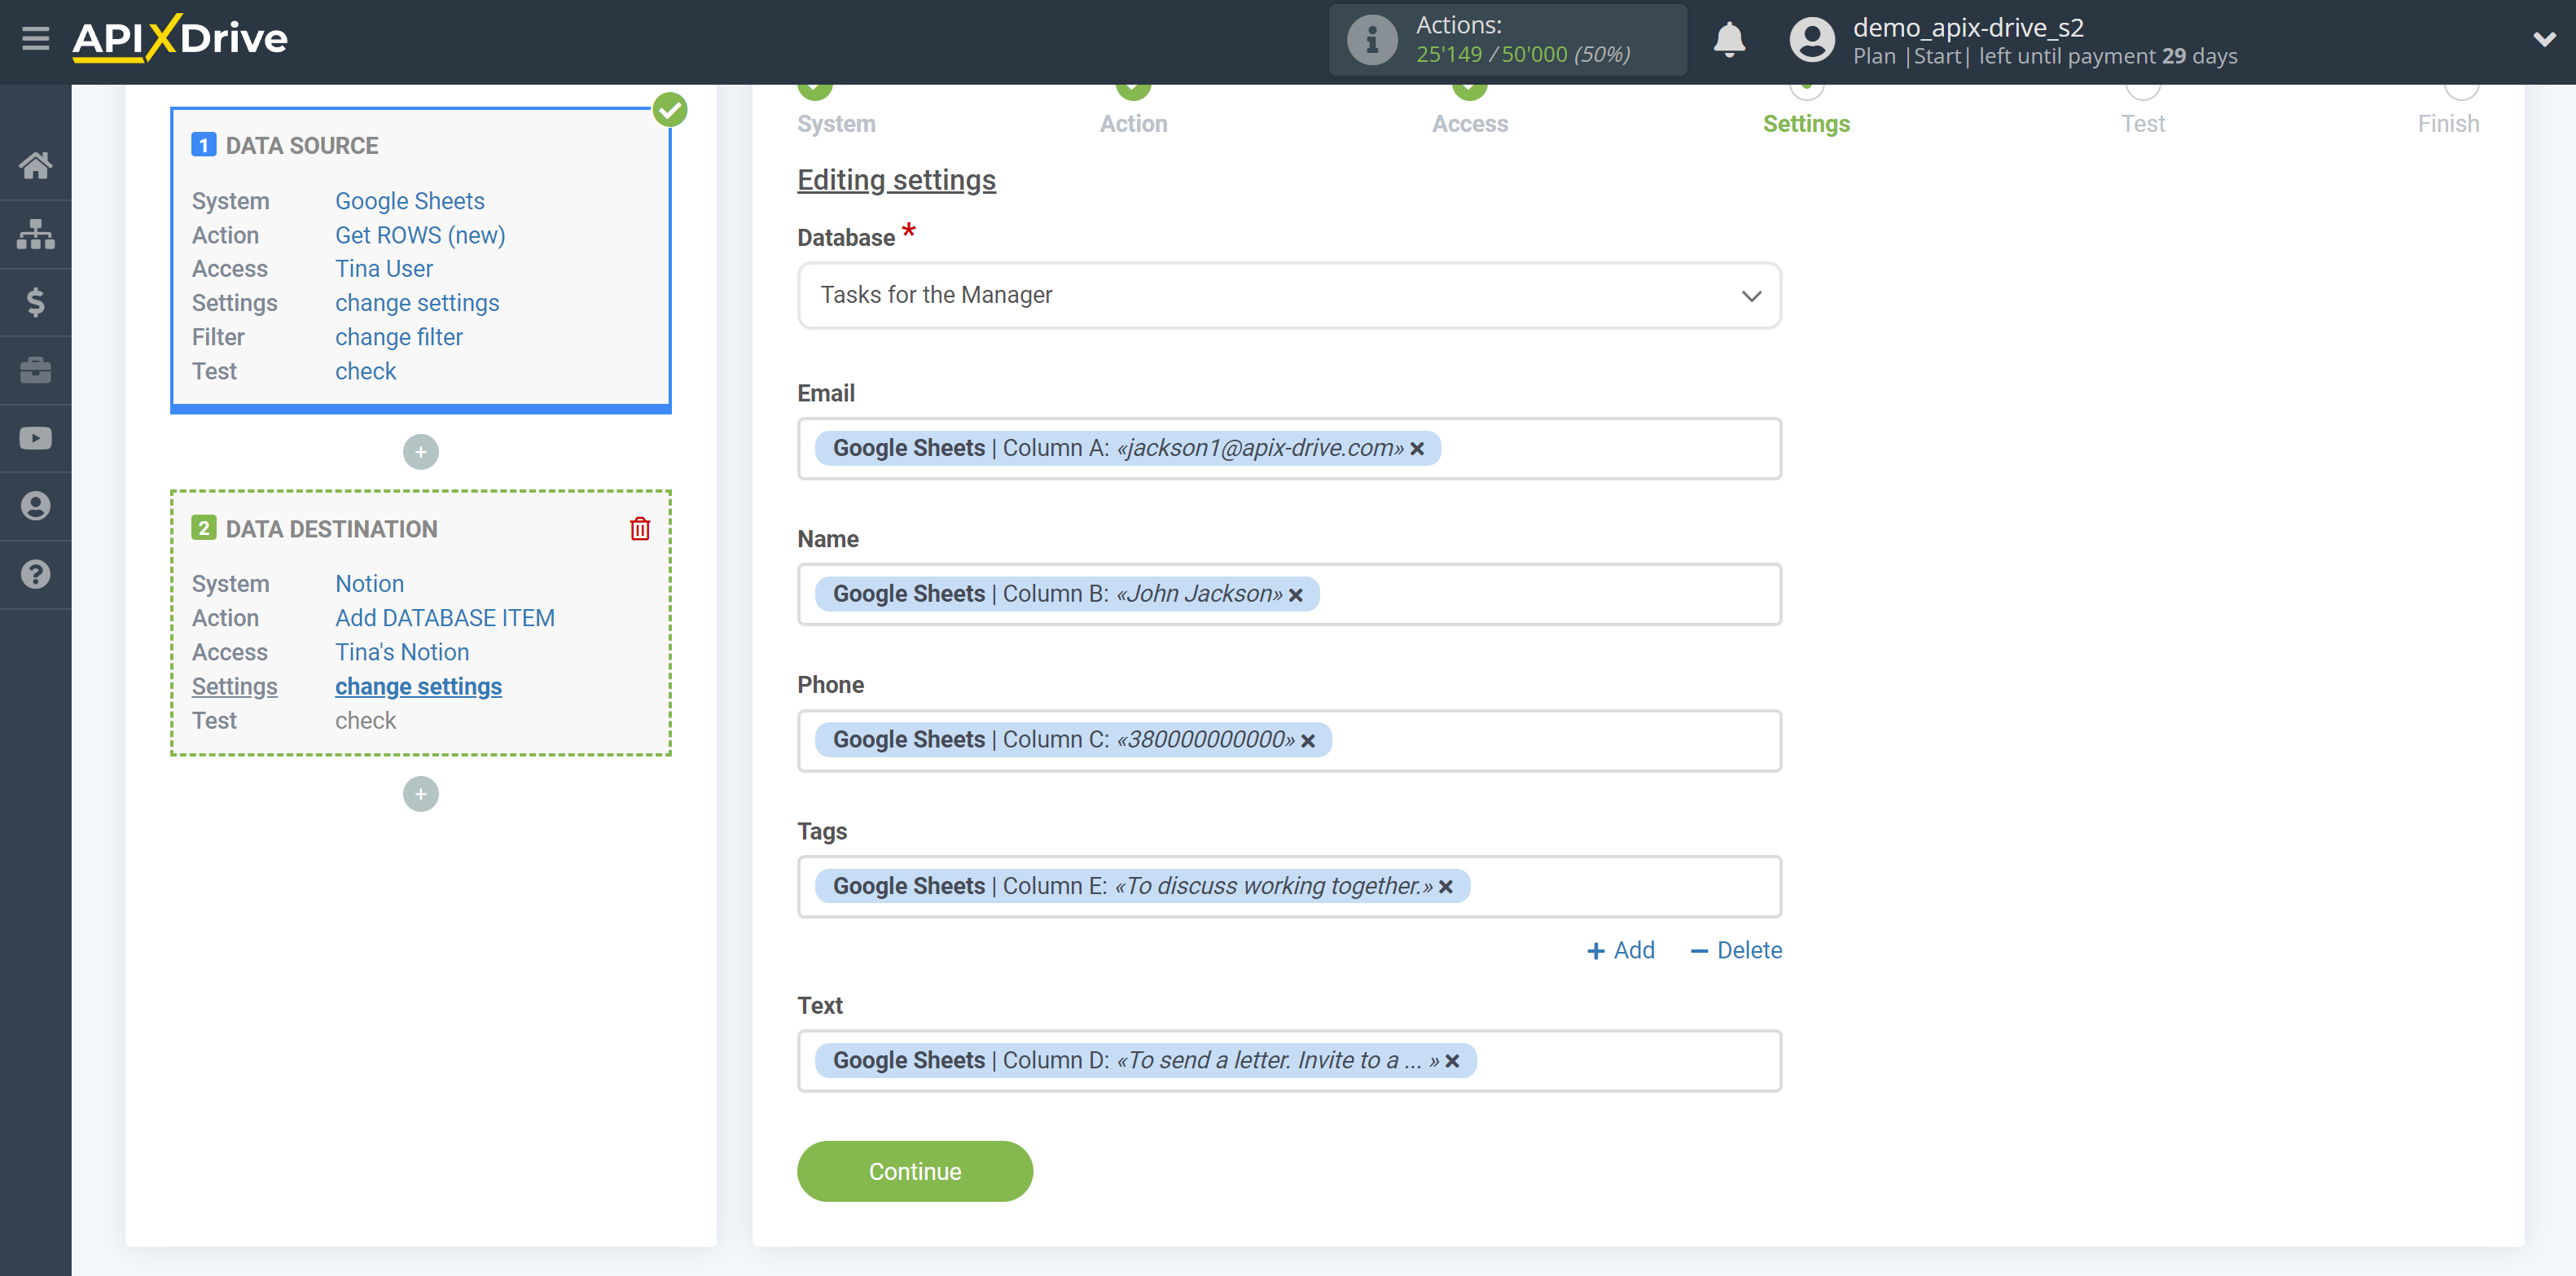Remove the jackson1@apix-drive.com Email mapping
2576x1276 pixels.
1419,449
